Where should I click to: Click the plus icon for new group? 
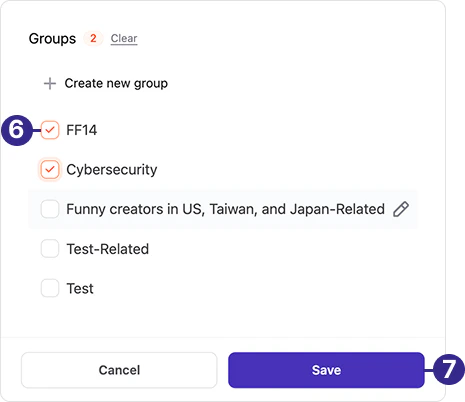pyautogui.click(x=50, y=83)
